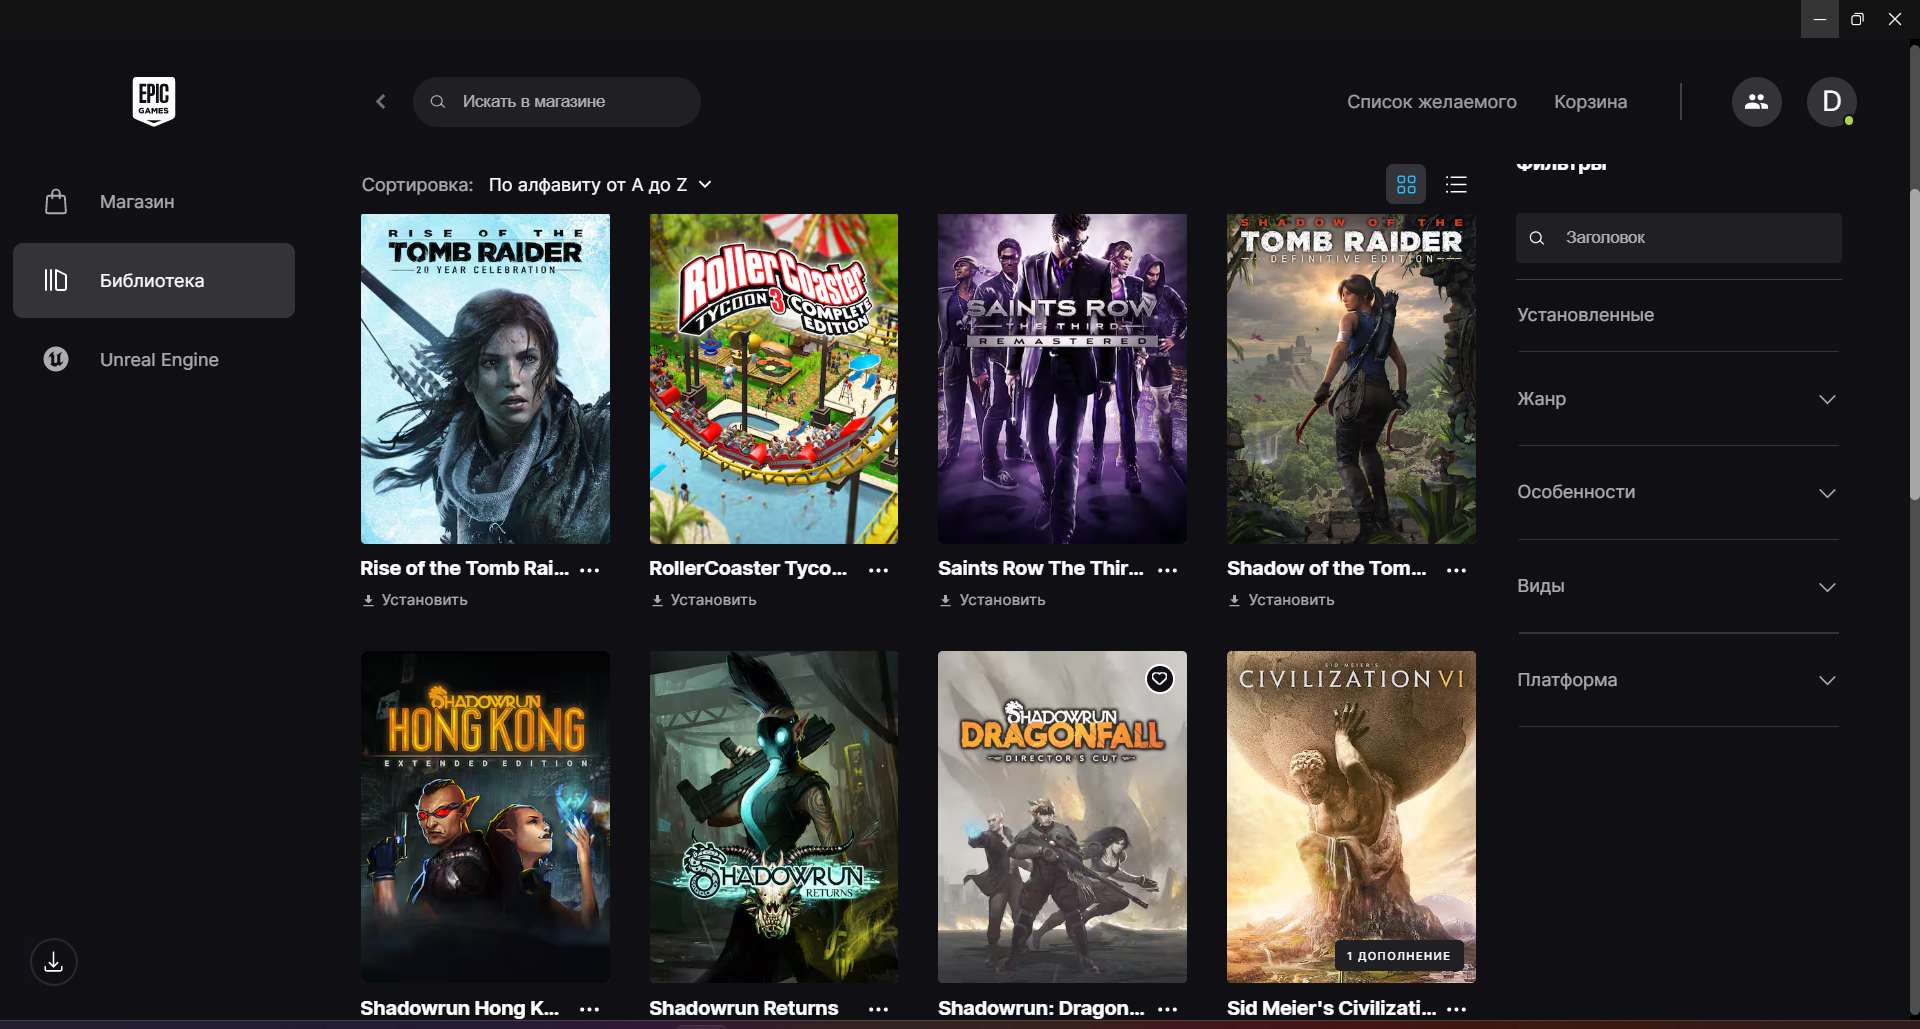Open the user profile avatar D

click(x=1831, y=102)
